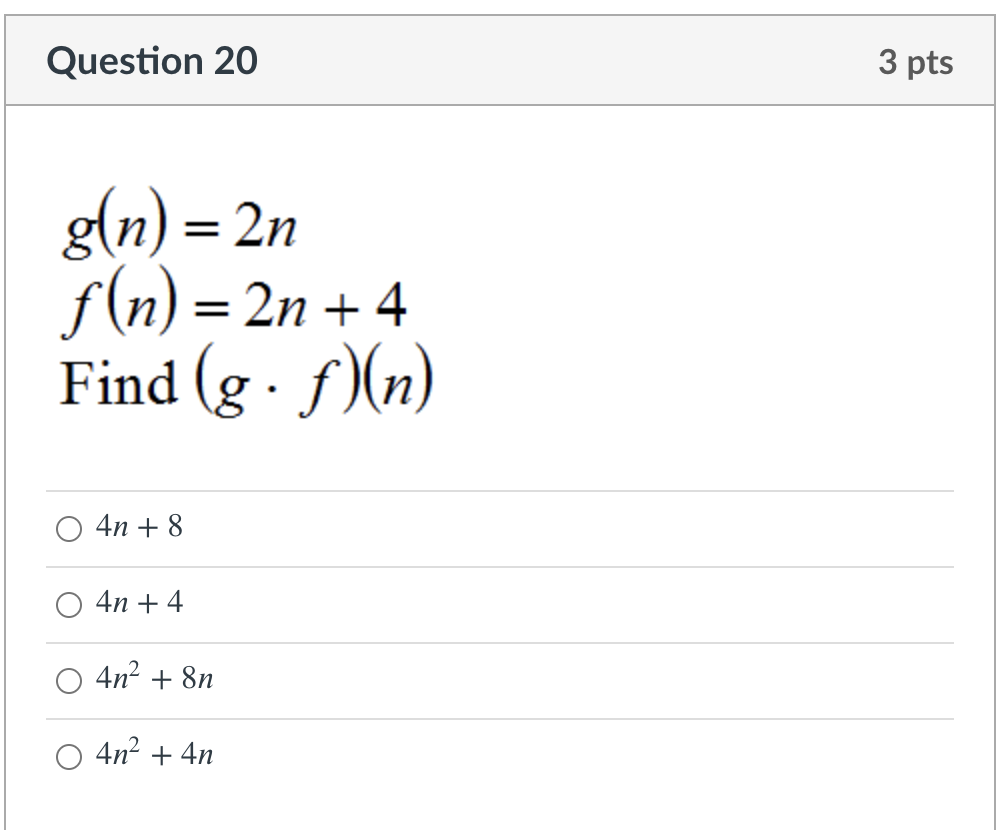
Task: Click the divider above the first answer option
Action: [500, 490]
